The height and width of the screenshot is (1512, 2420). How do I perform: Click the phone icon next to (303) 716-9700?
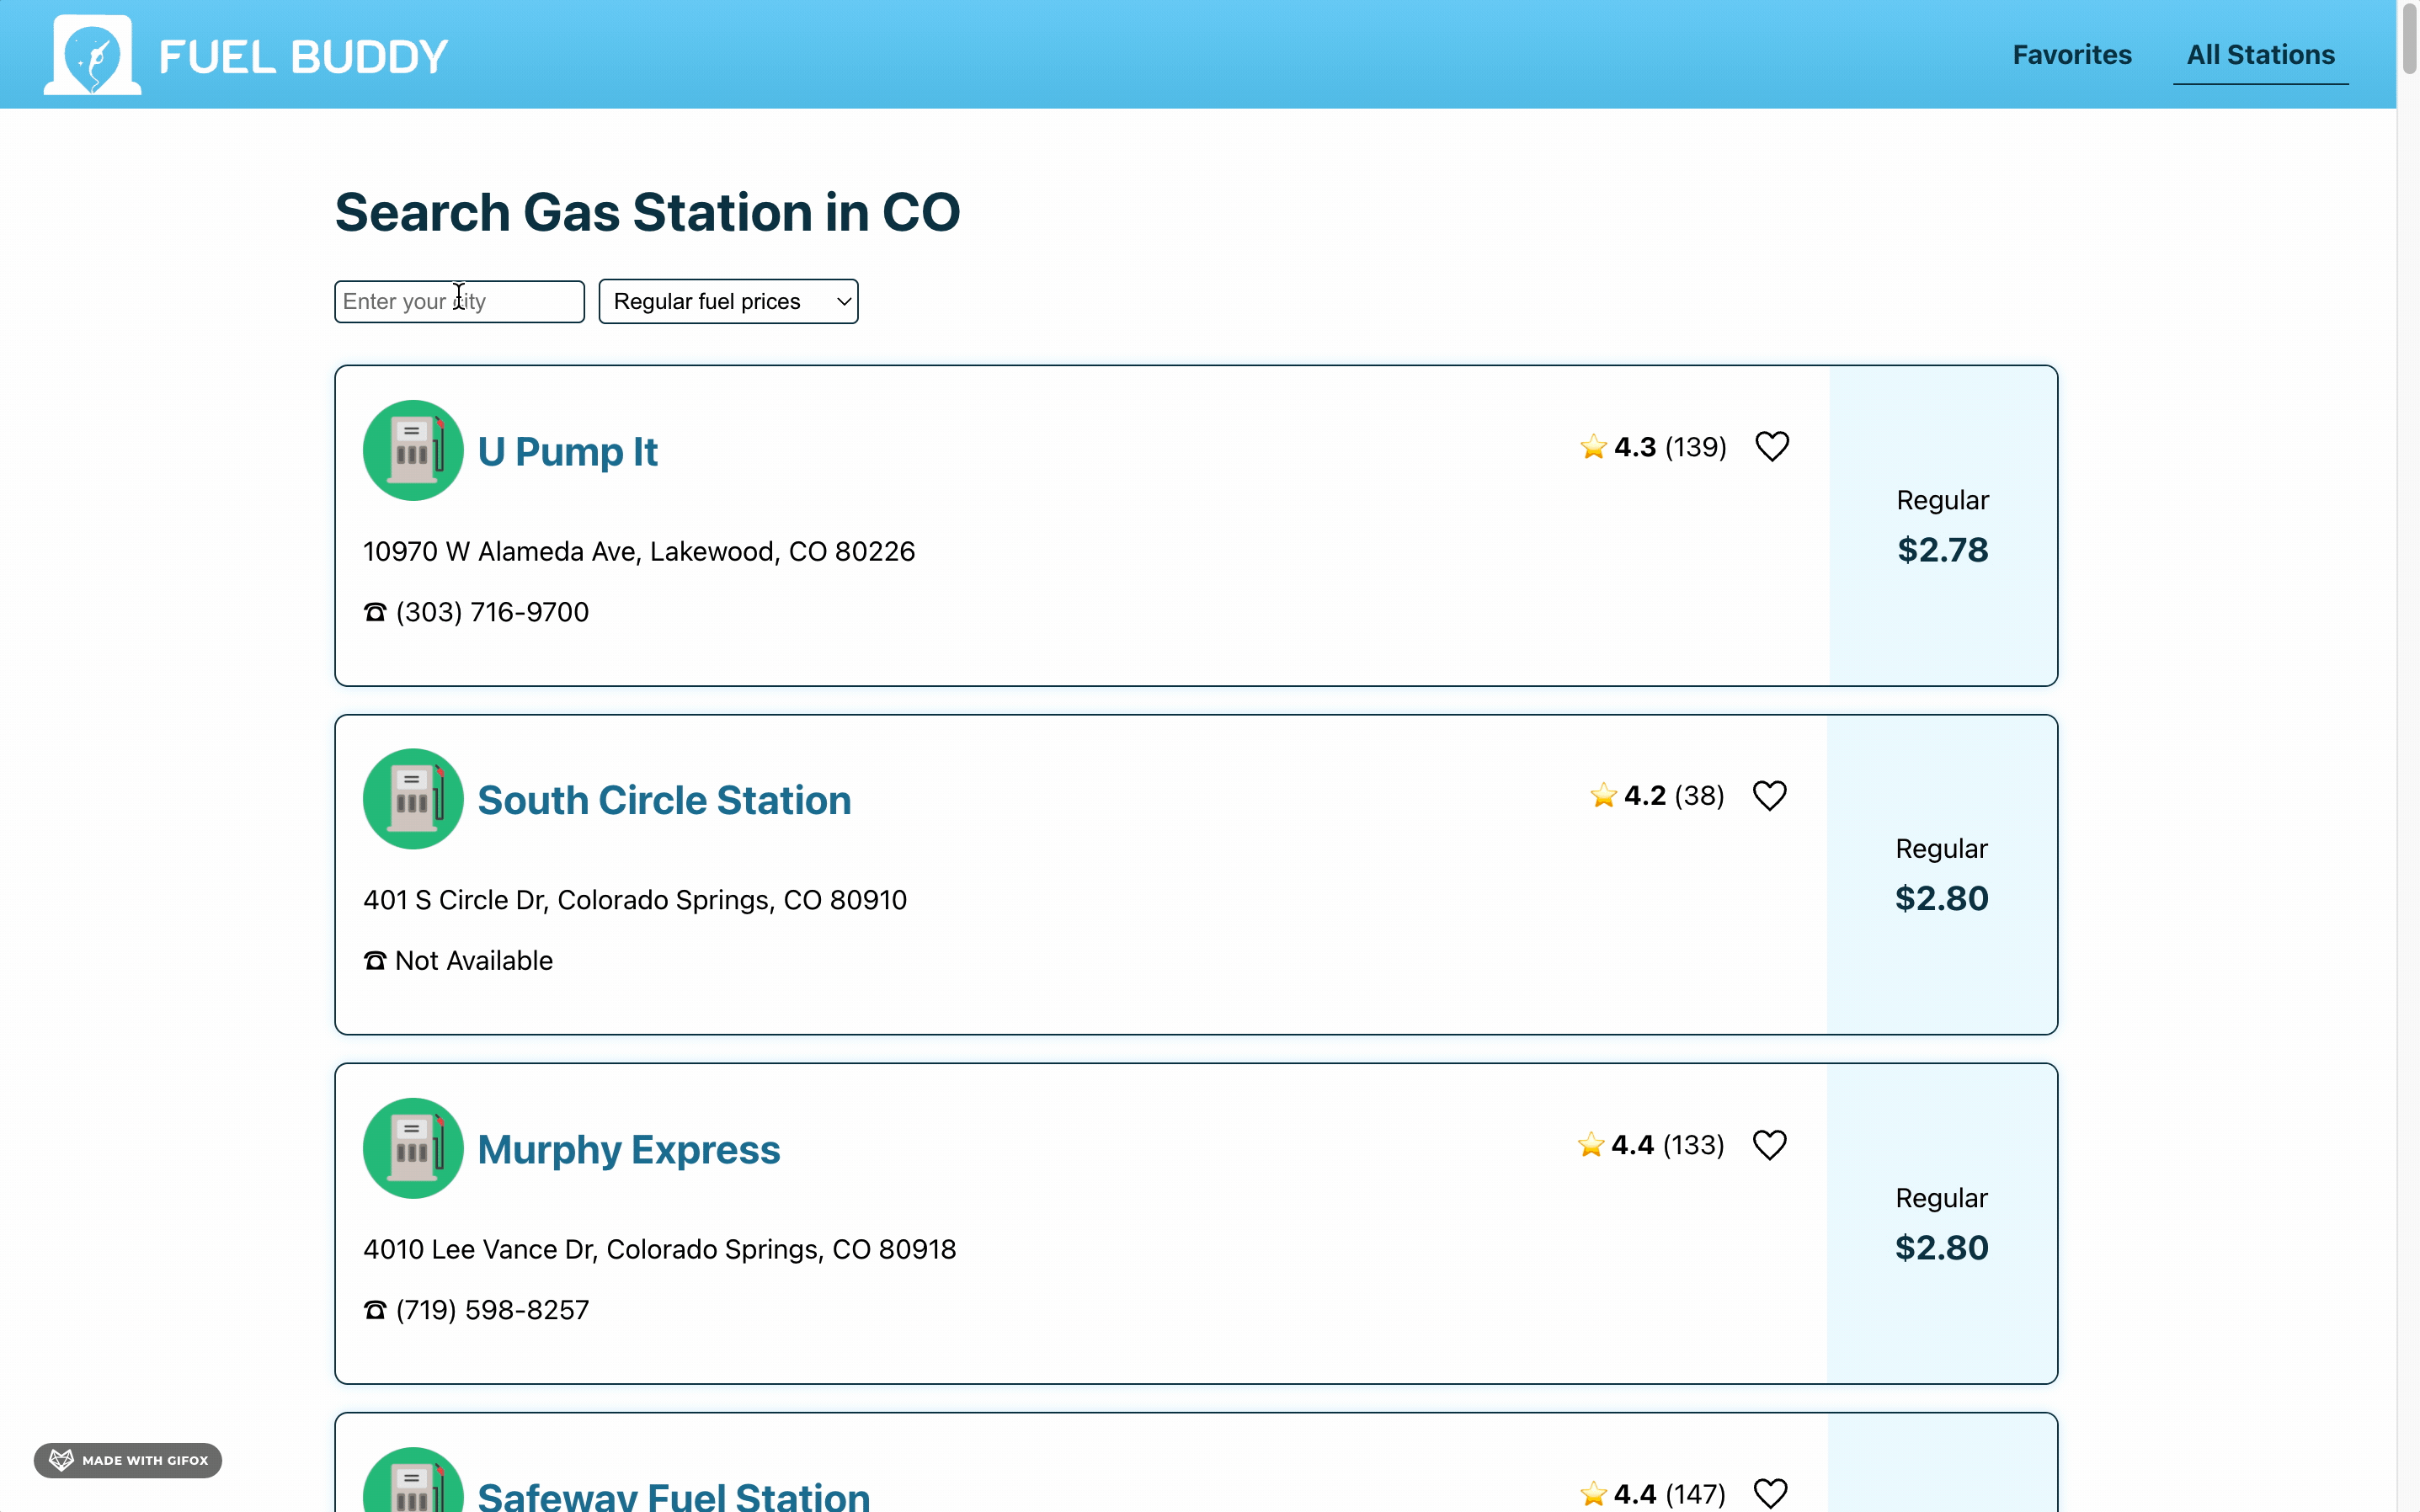pos(374,611)
